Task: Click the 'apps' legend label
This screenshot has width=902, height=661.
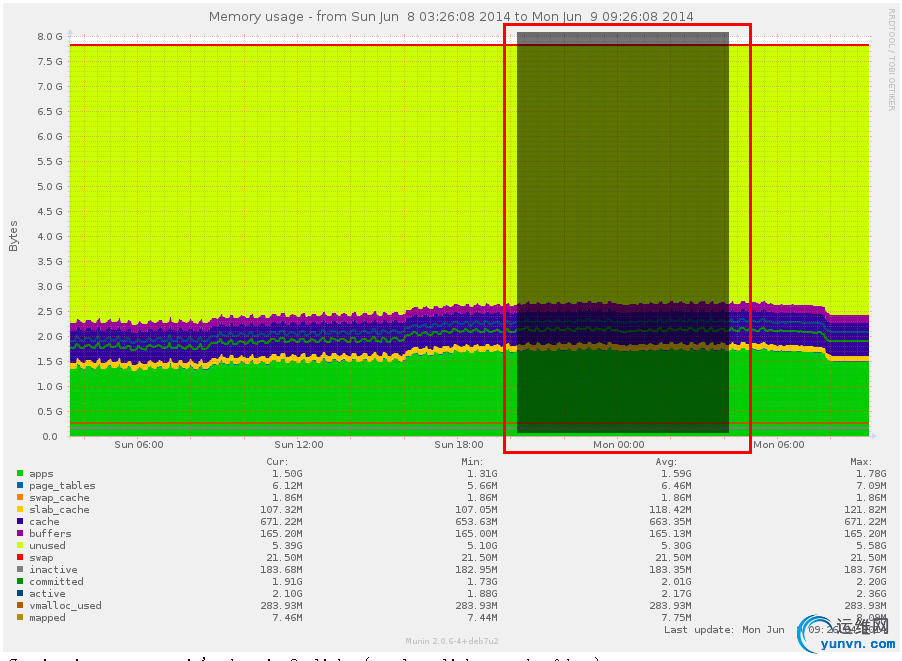Action: 41,474
